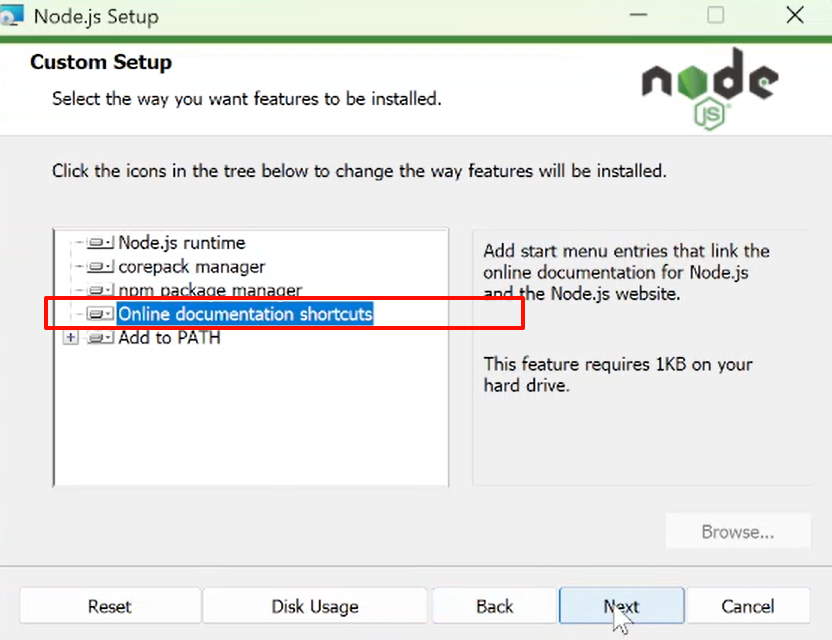Select Online documentation shortcuts row
832x640 pixels.
coord(245,314)
